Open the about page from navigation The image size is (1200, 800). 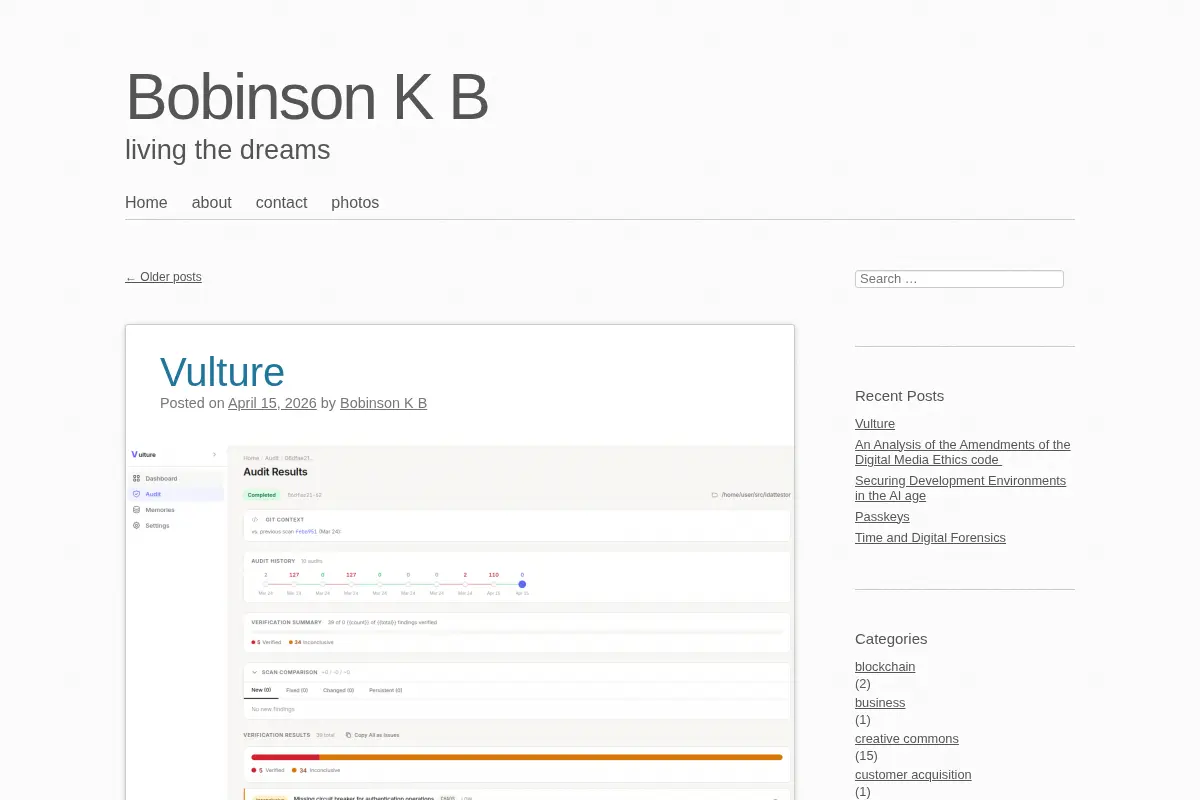(212, 202)
